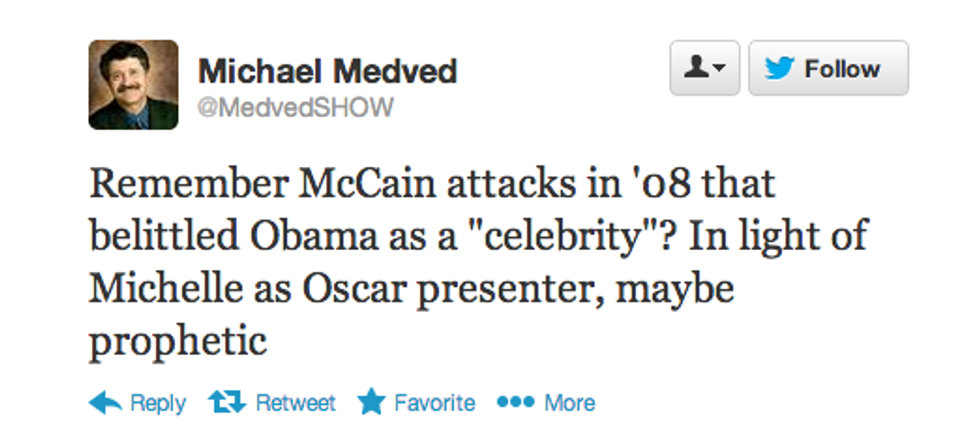Click the Favorite text link
980x435 pixels.
click(434, 402)
